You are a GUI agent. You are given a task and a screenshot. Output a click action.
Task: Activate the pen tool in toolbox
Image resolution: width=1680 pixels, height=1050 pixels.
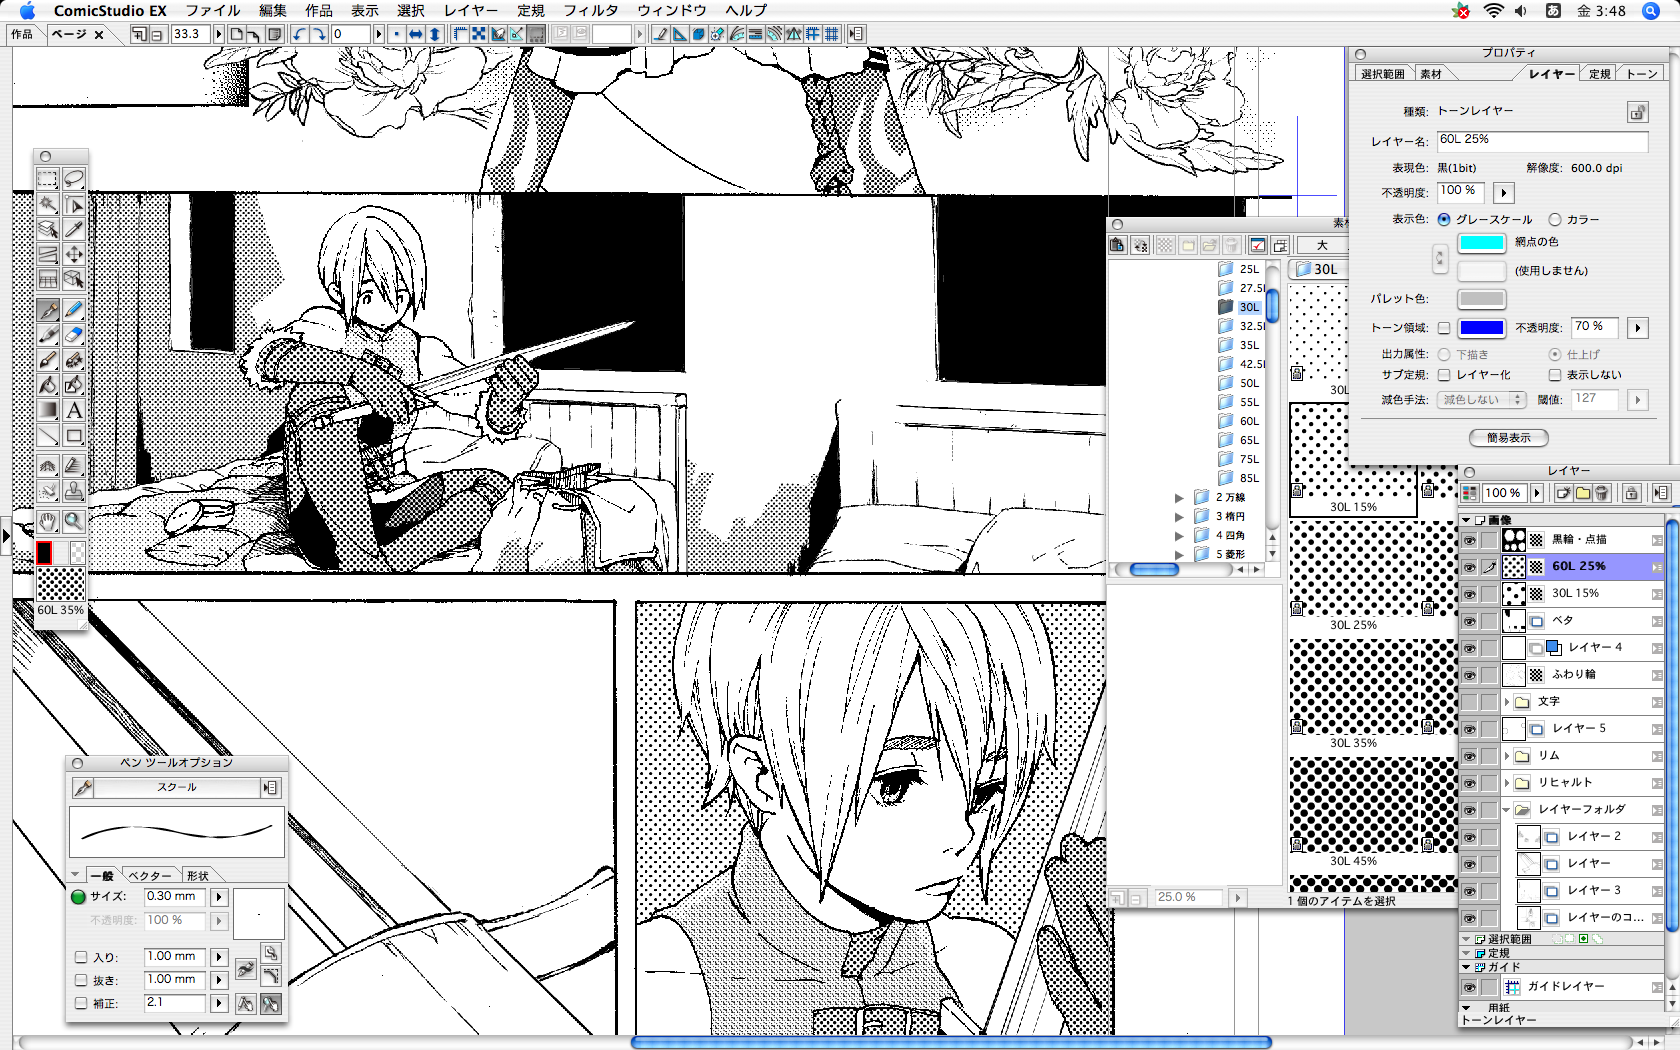coord(47,310)
